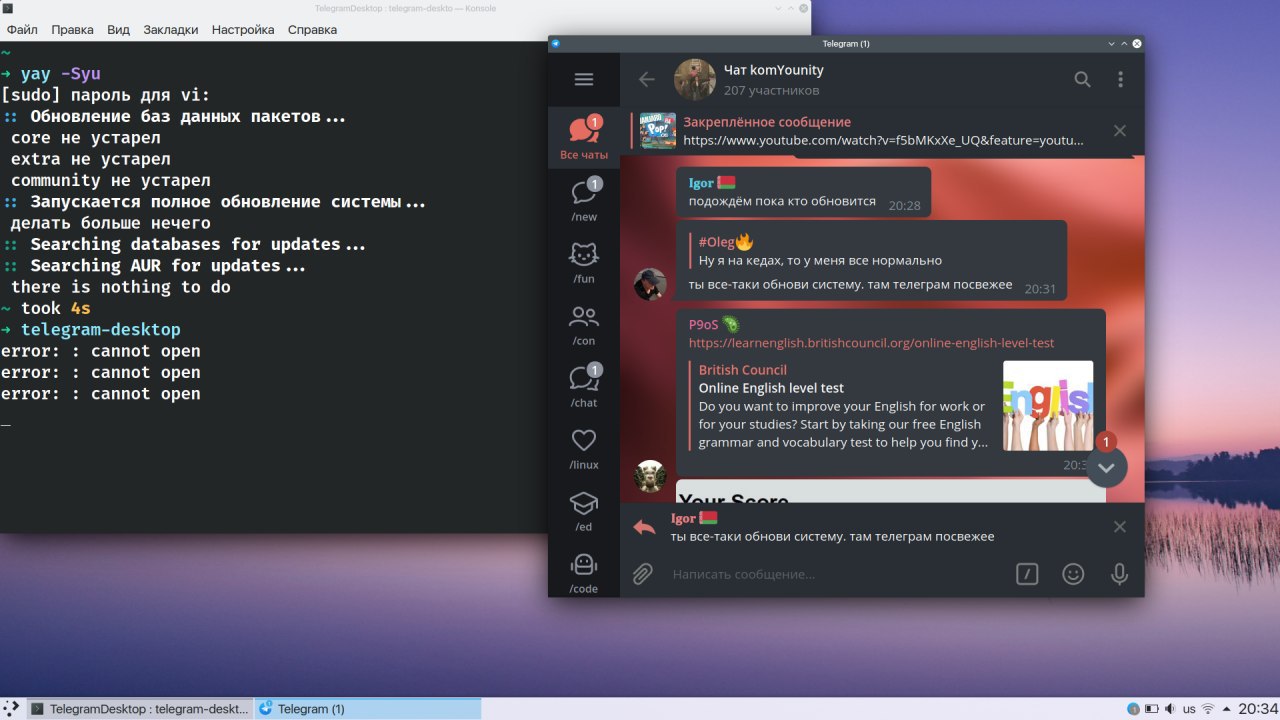Open the 'Закладки' menu in Konsole
1280x720 pixels.
(x=171, y=30)
